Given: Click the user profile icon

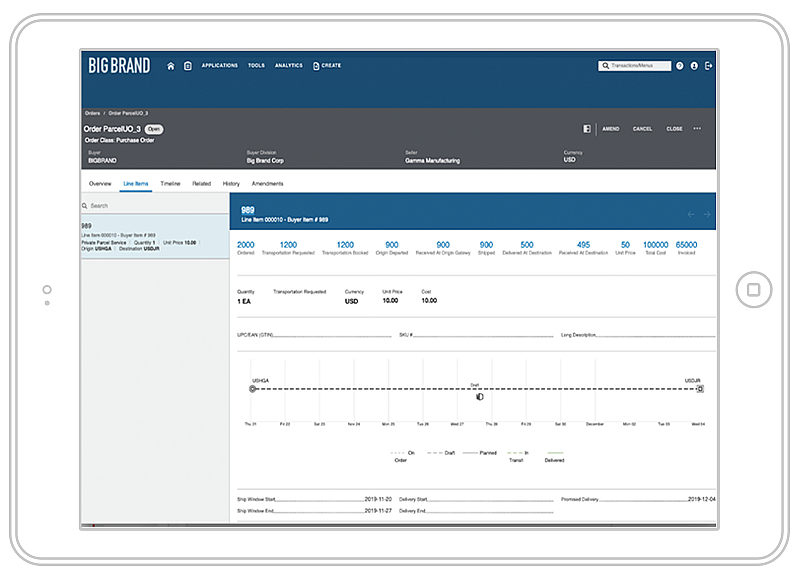Looking at the screenshot, I should click(694, 65).
